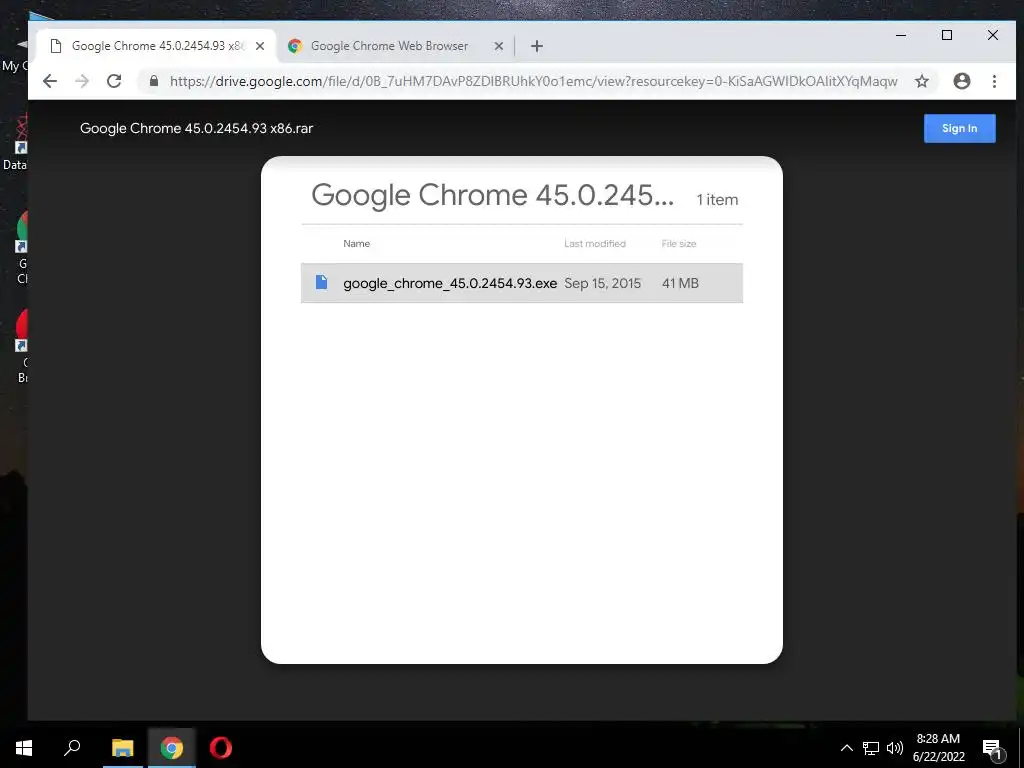Go back with the browser back arrow
This screenshot has width=1024, height=768.
(50, 81)
